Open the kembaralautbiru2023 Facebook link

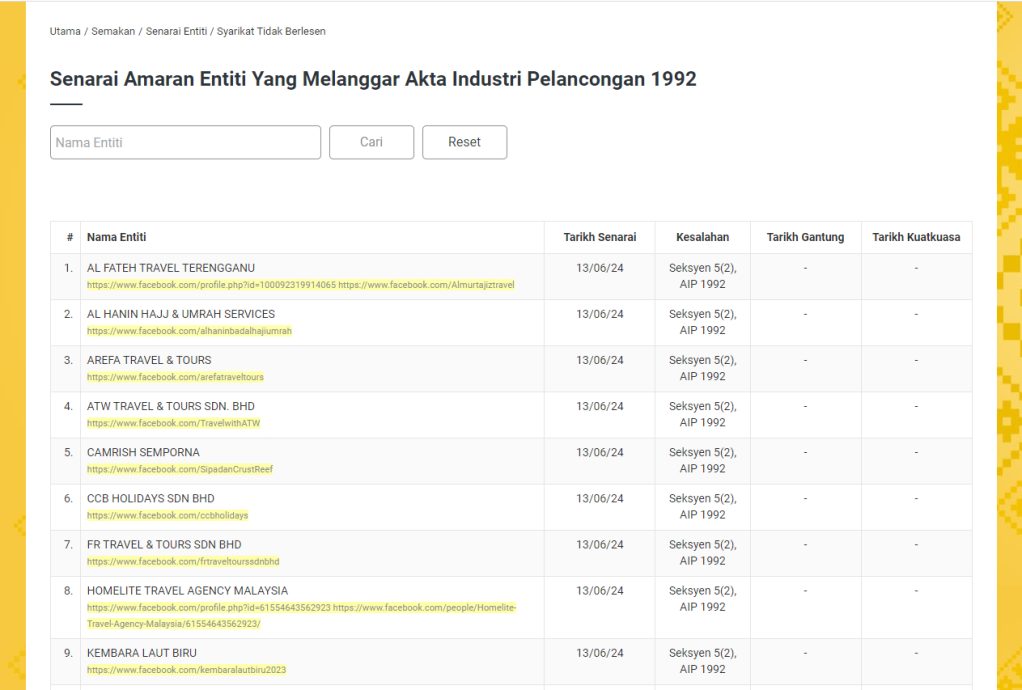pos(186,670)
